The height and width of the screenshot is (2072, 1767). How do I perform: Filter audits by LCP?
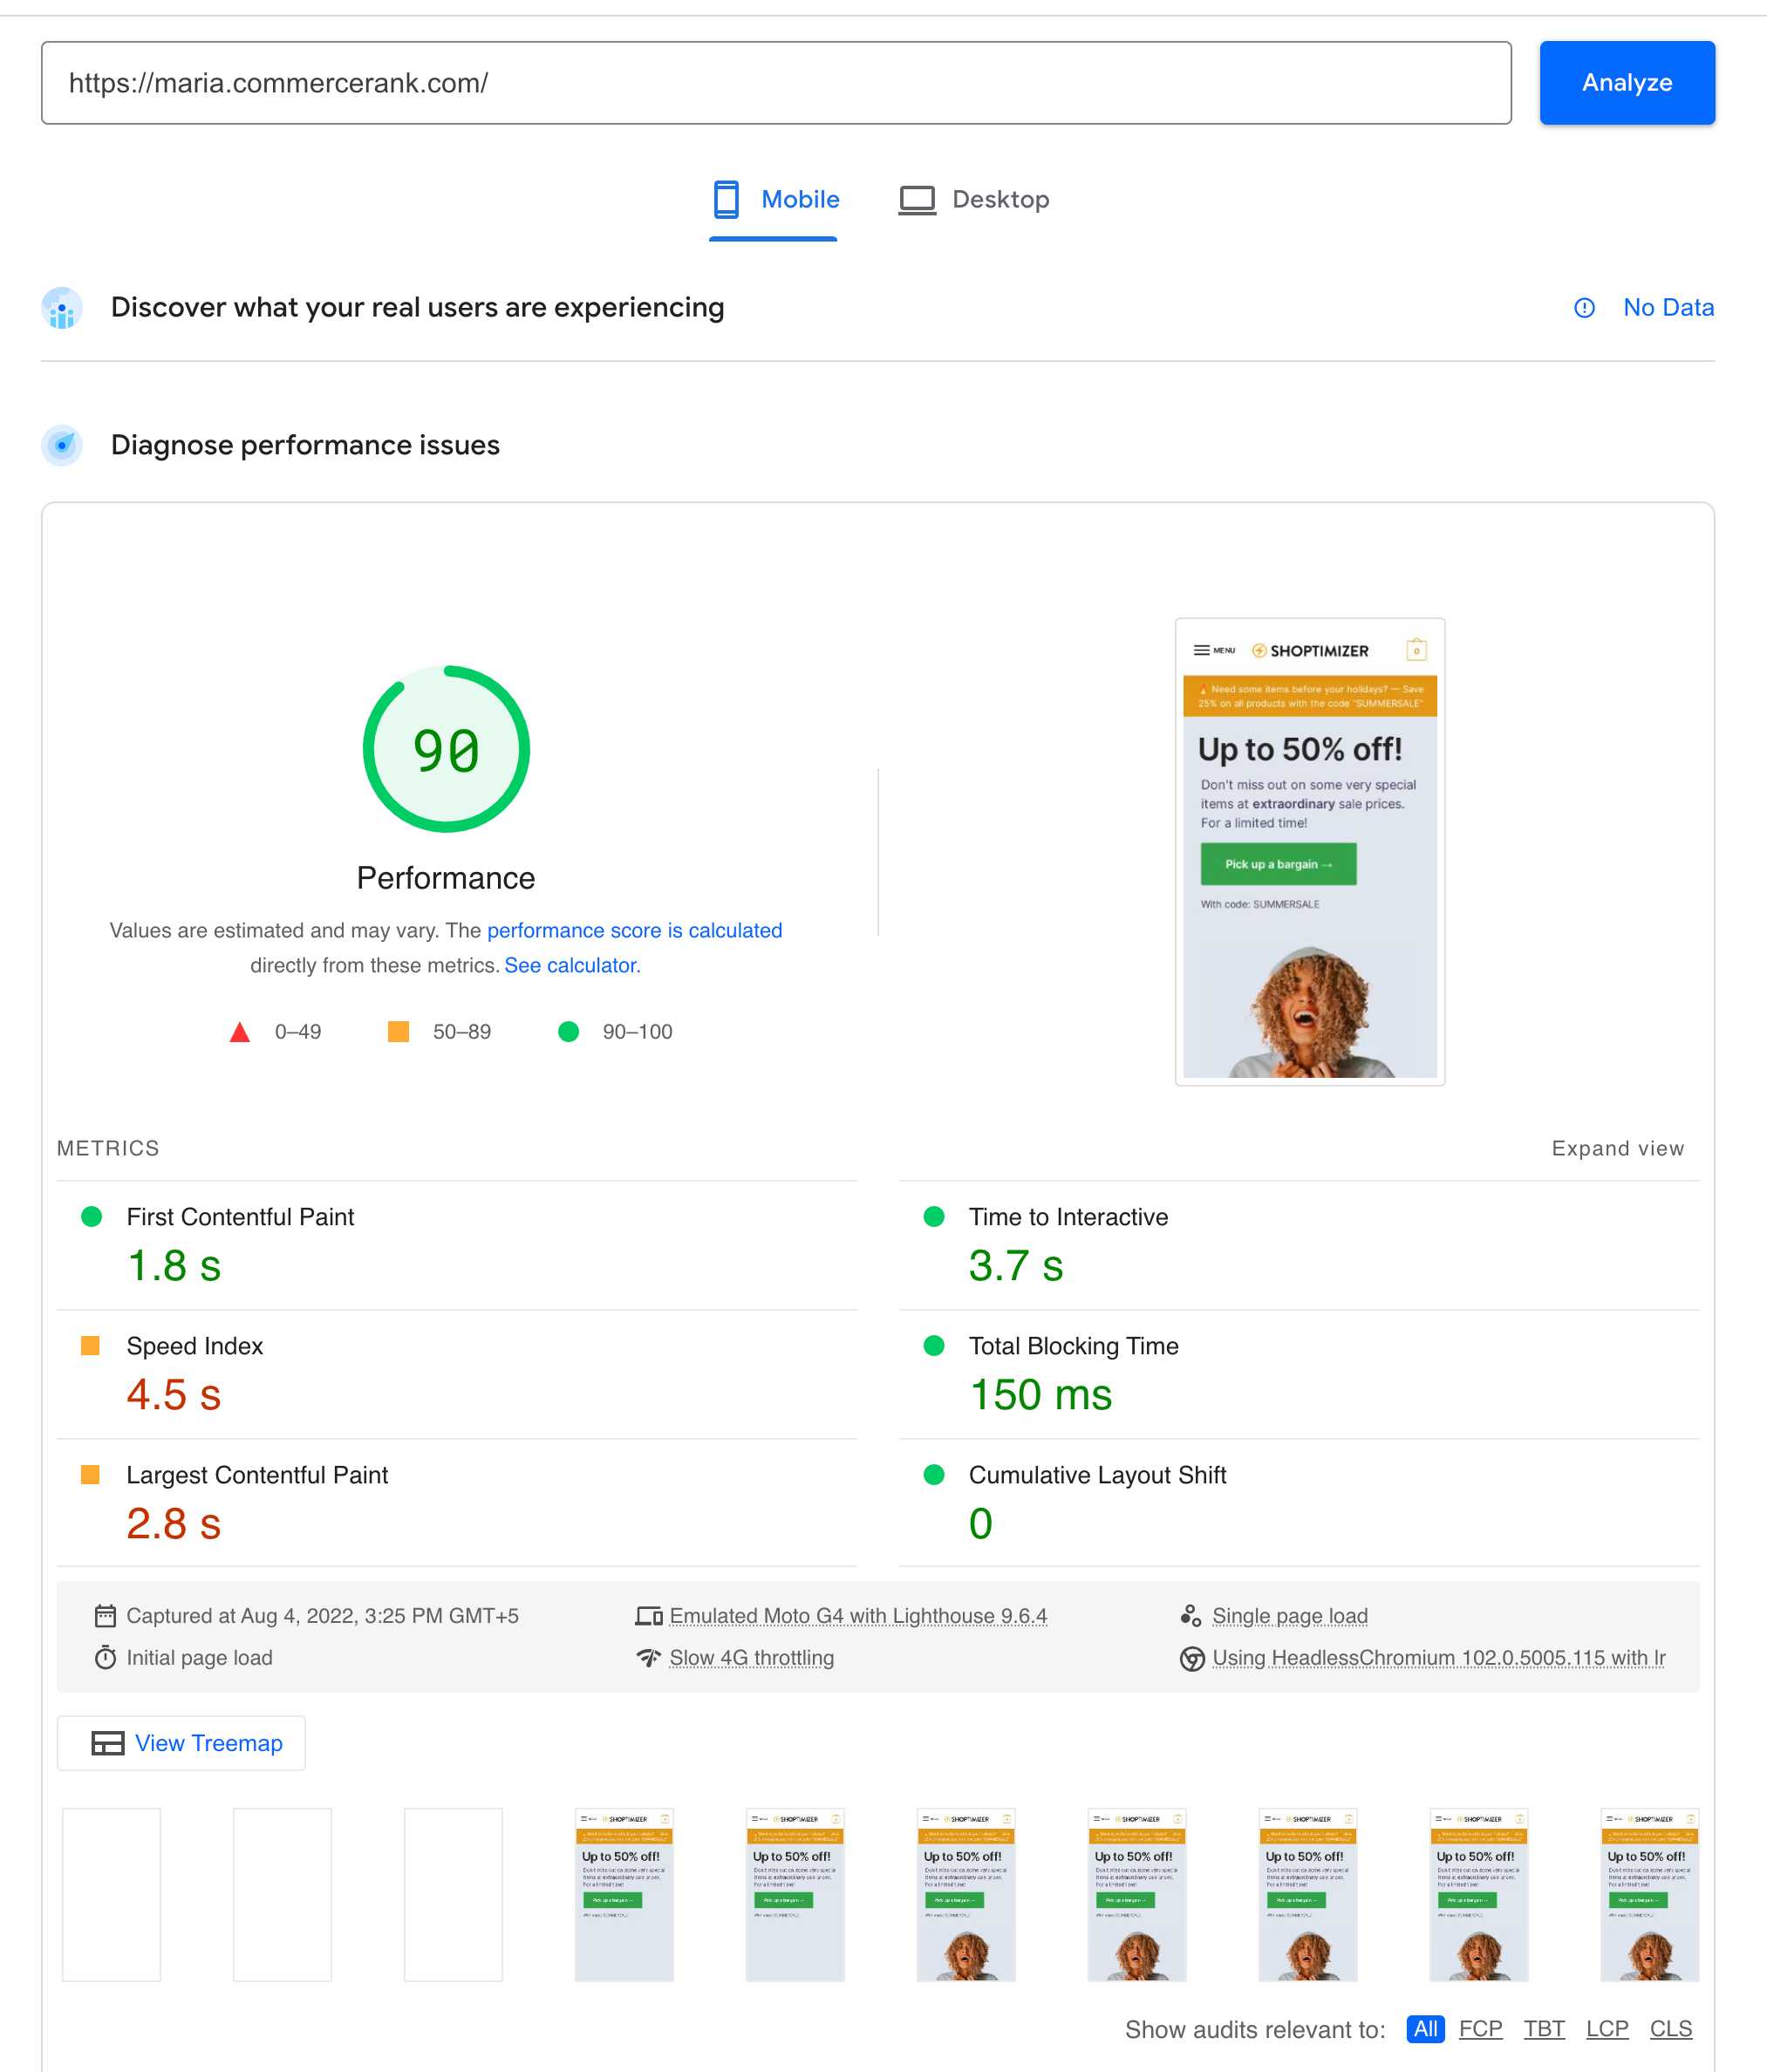(x=1607, y=2029)
